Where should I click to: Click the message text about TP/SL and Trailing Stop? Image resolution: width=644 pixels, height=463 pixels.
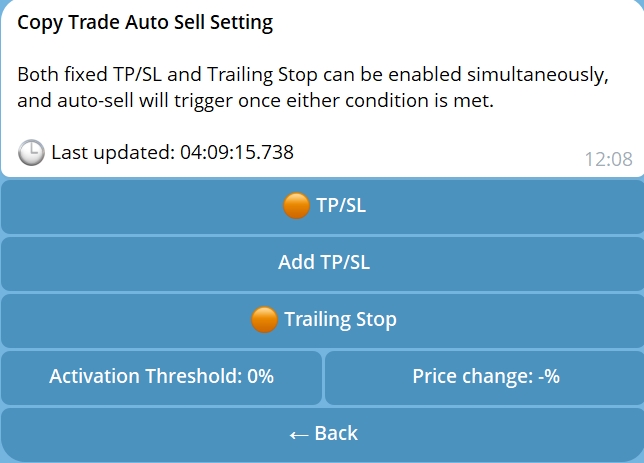click(313, 88)
